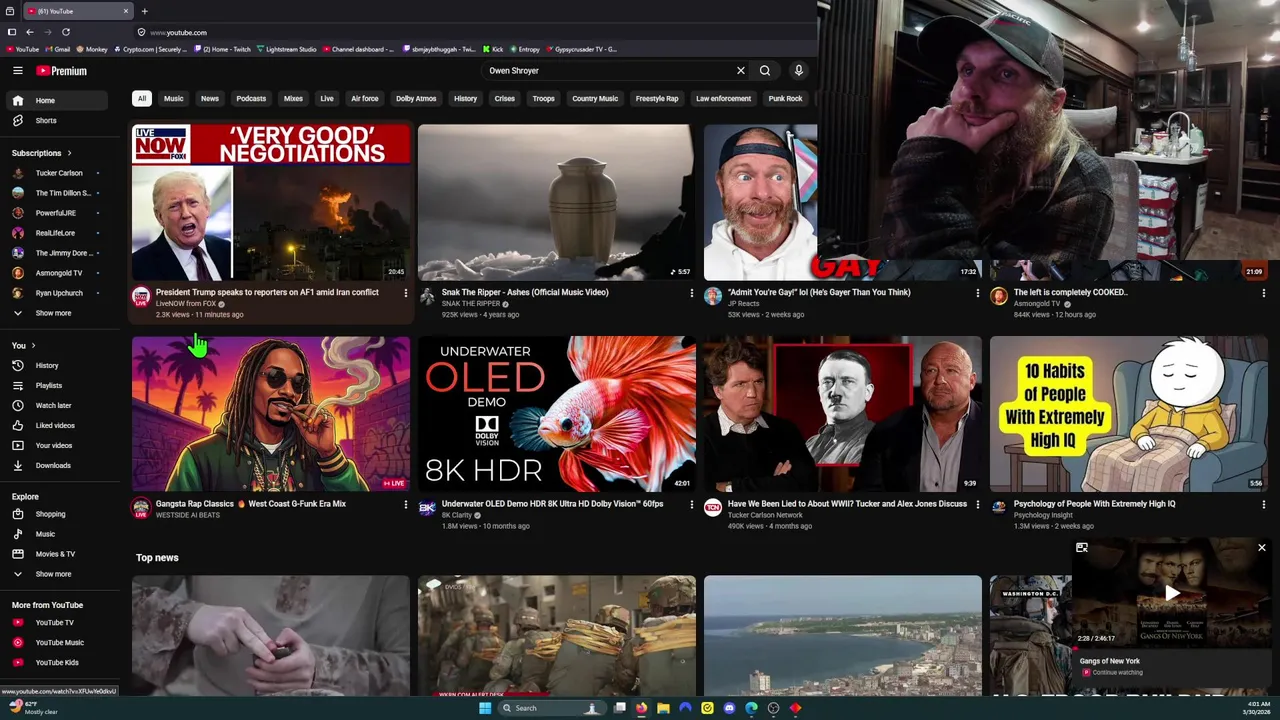This screenshot has width=1280, height=720.
Task: Open OBS Studio from the taskbar
Action: tap(773, 708)
